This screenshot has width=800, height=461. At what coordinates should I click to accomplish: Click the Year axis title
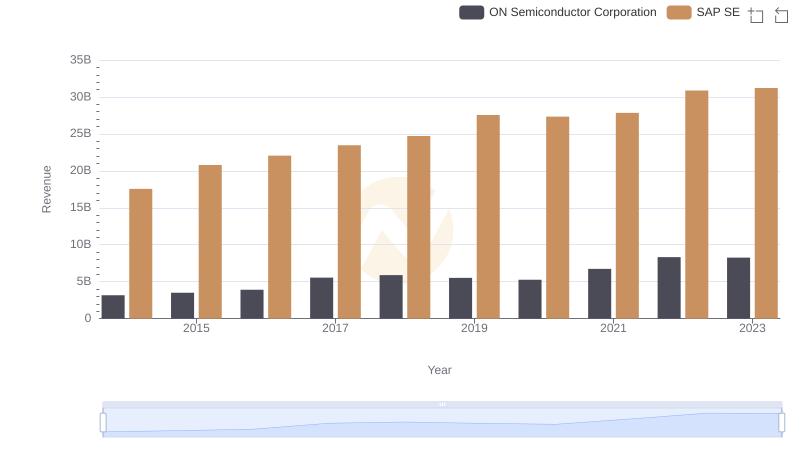[x=439, y=370]
